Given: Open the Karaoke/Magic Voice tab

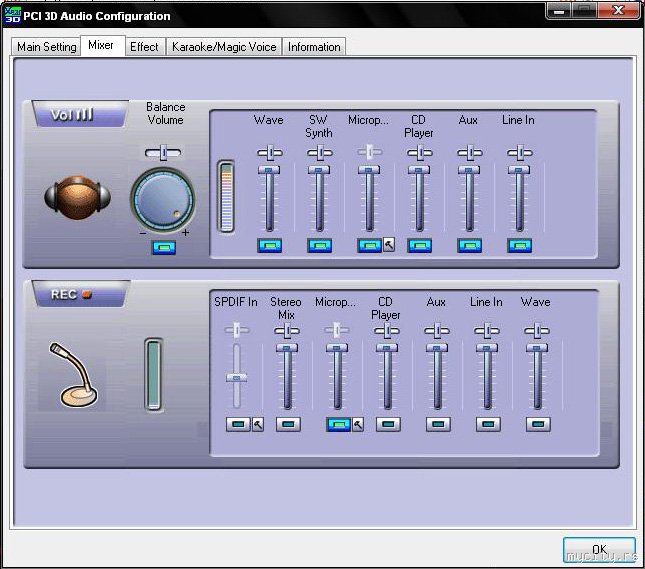Looking at the screenshot, I should tap(223, 47).
